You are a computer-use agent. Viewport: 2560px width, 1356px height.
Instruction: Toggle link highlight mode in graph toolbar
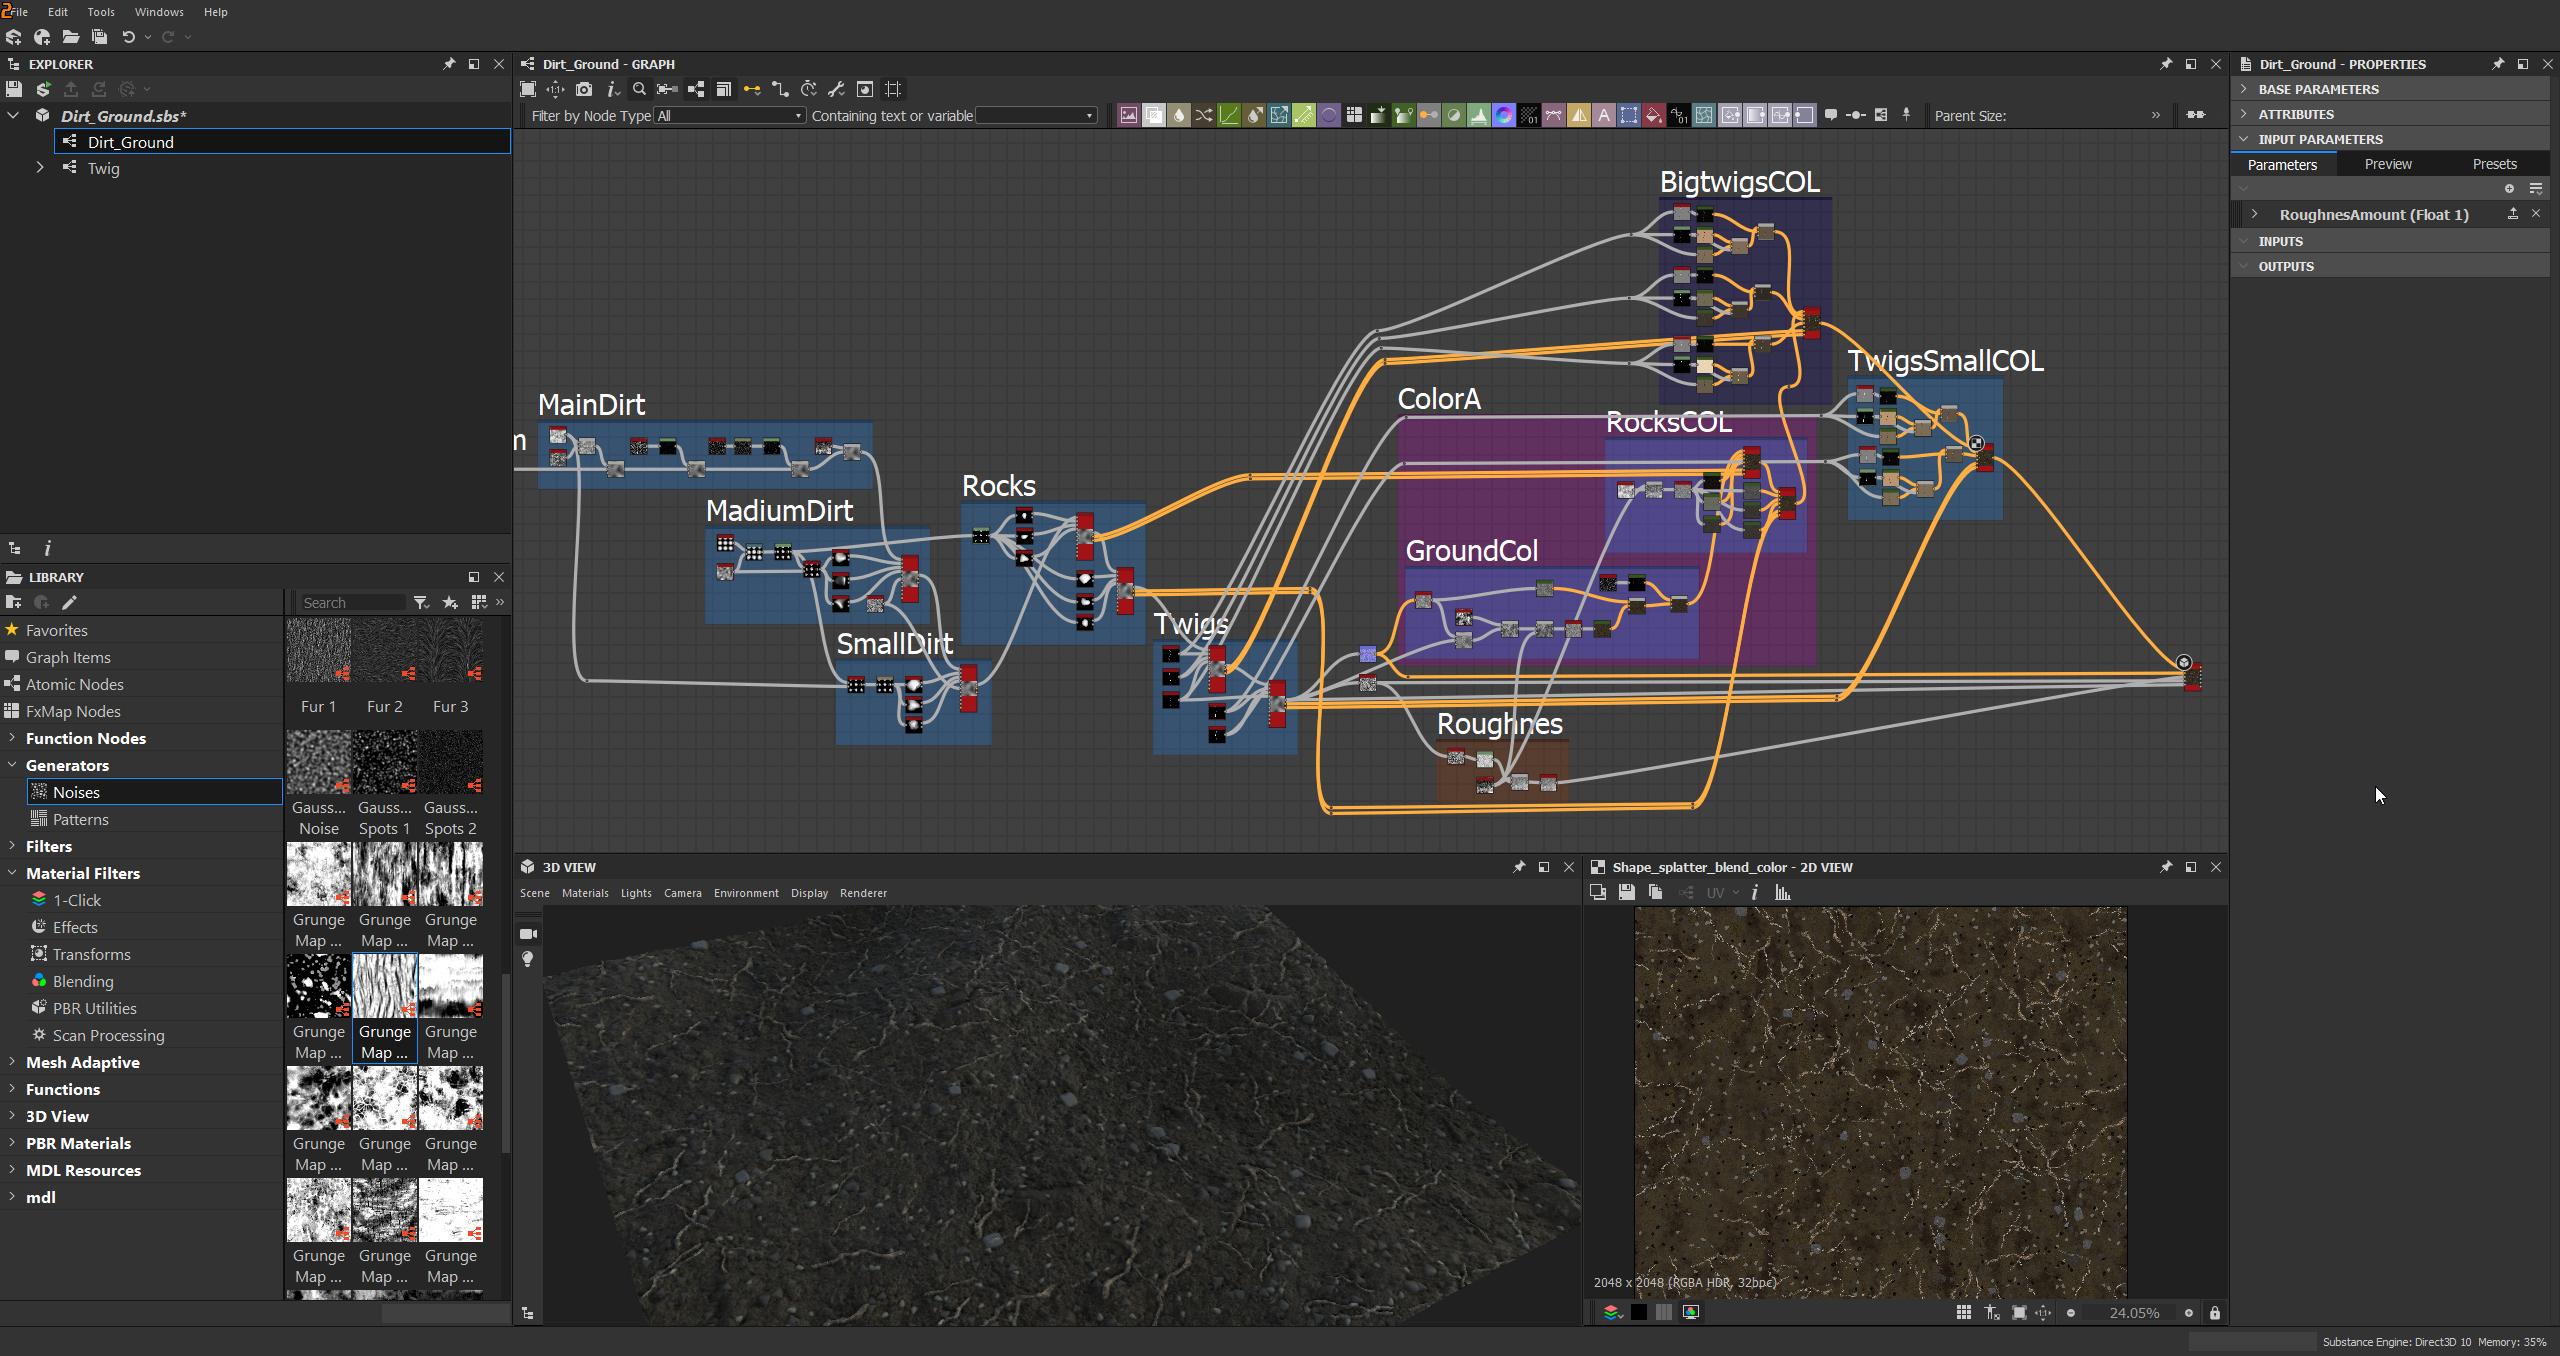[x=752, y=89]
